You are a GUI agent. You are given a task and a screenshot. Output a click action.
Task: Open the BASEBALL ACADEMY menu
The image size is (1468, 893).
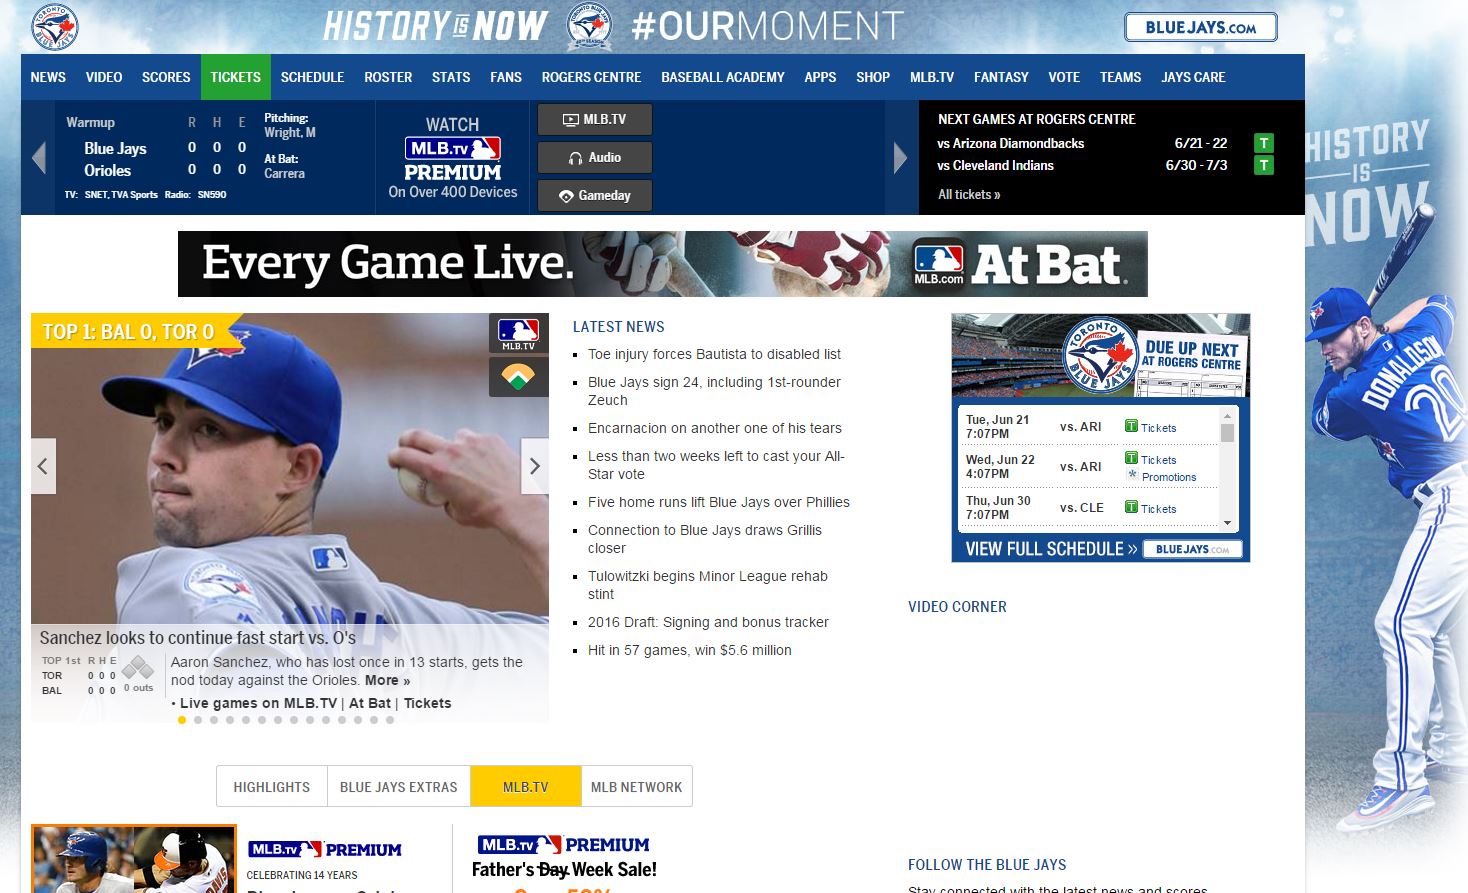[723, 77]
